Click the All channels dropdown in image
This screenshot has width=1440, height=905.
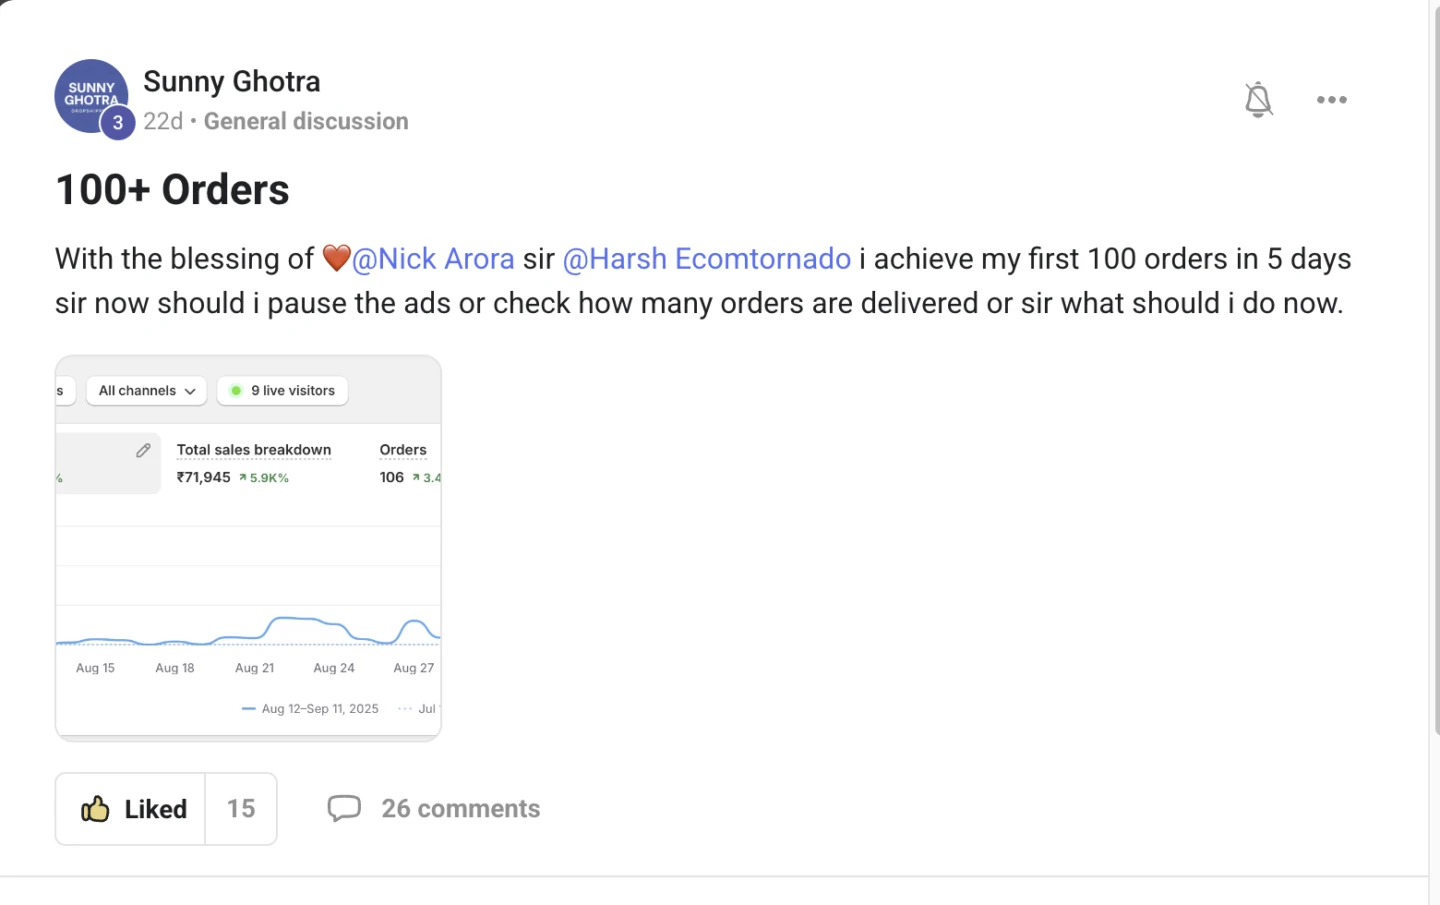click(x=147, y=391)
